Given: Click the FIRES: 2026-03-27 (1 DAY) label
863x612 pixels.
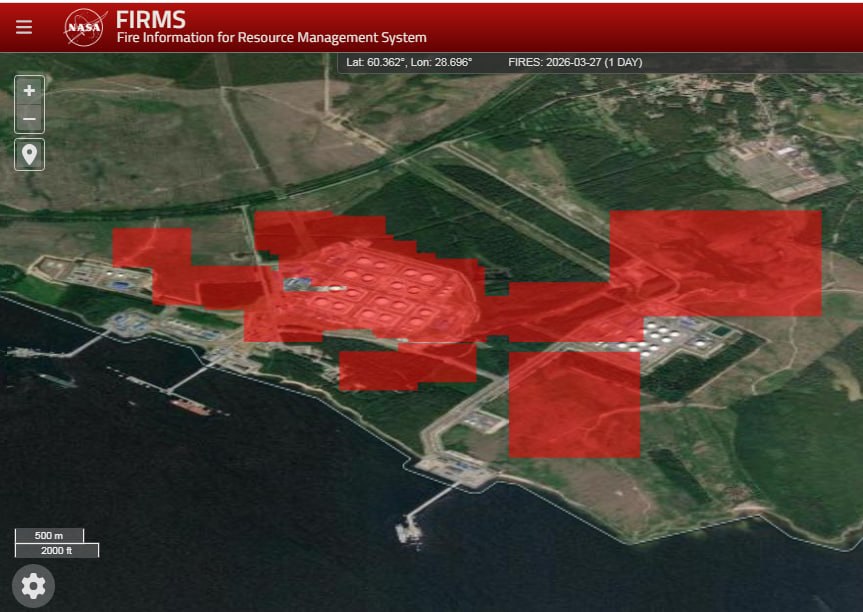Looking at the screenshot, I should tap(575, 62).
